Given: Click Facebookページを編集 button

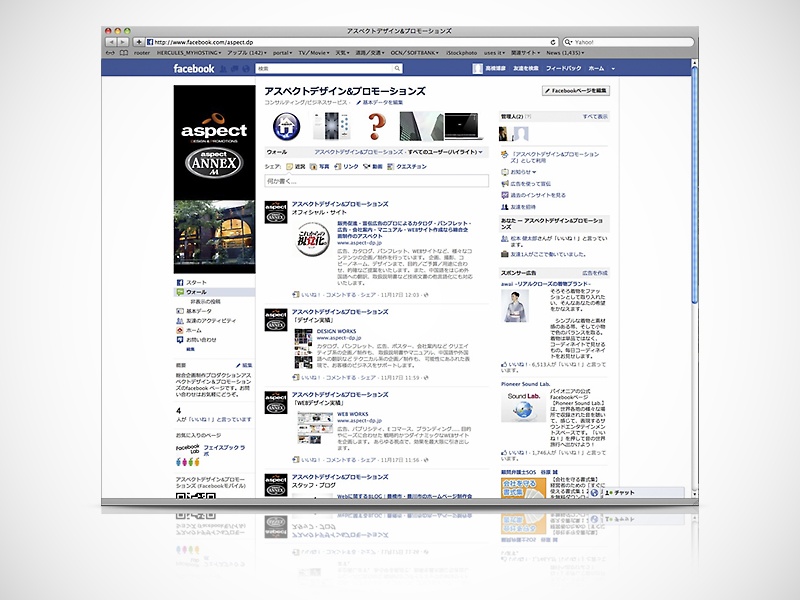Looking at the screenshot, I should (576, 91).
